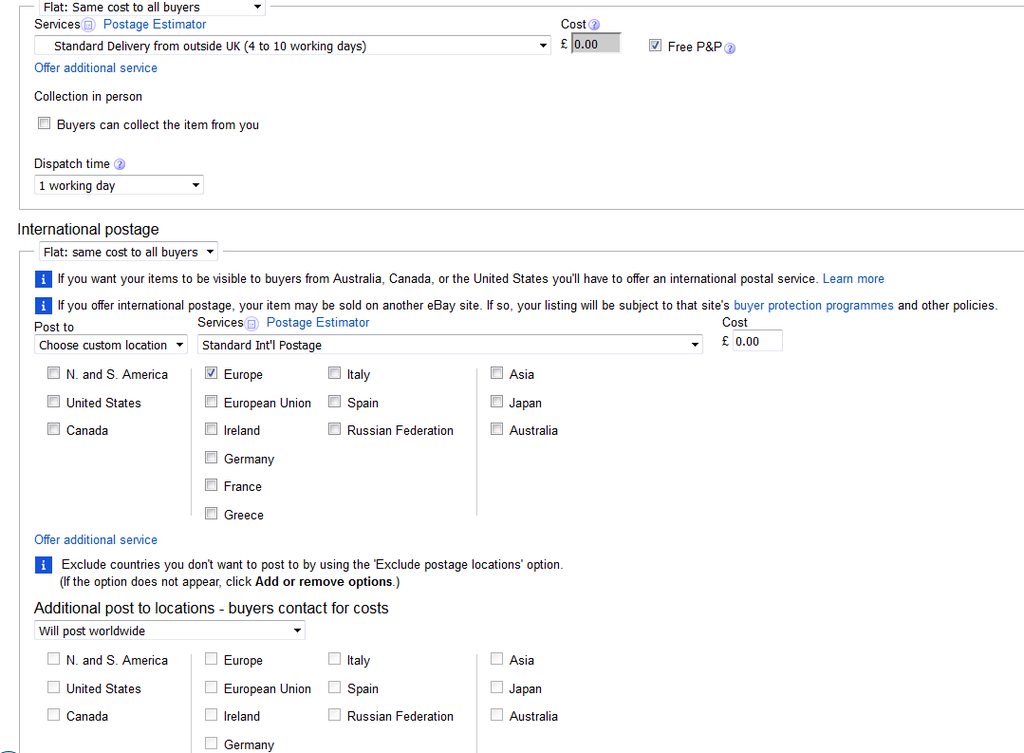The image size is (1024, 753).
Task: Select Russian Federation in Post to list
Action: click(x=334, y=429)
